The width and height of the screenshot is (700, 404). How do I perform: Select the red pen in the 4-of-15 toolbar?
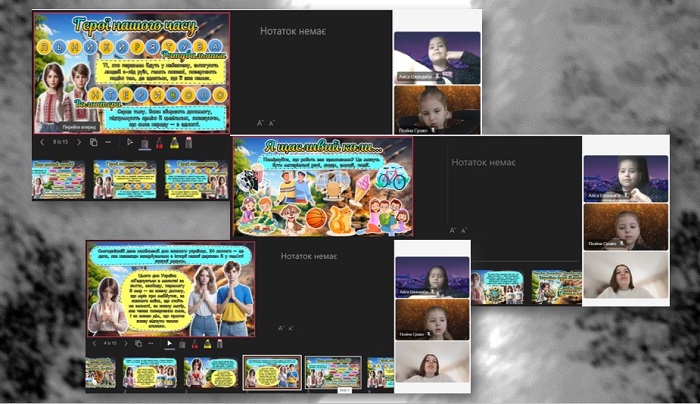(195, 344)
